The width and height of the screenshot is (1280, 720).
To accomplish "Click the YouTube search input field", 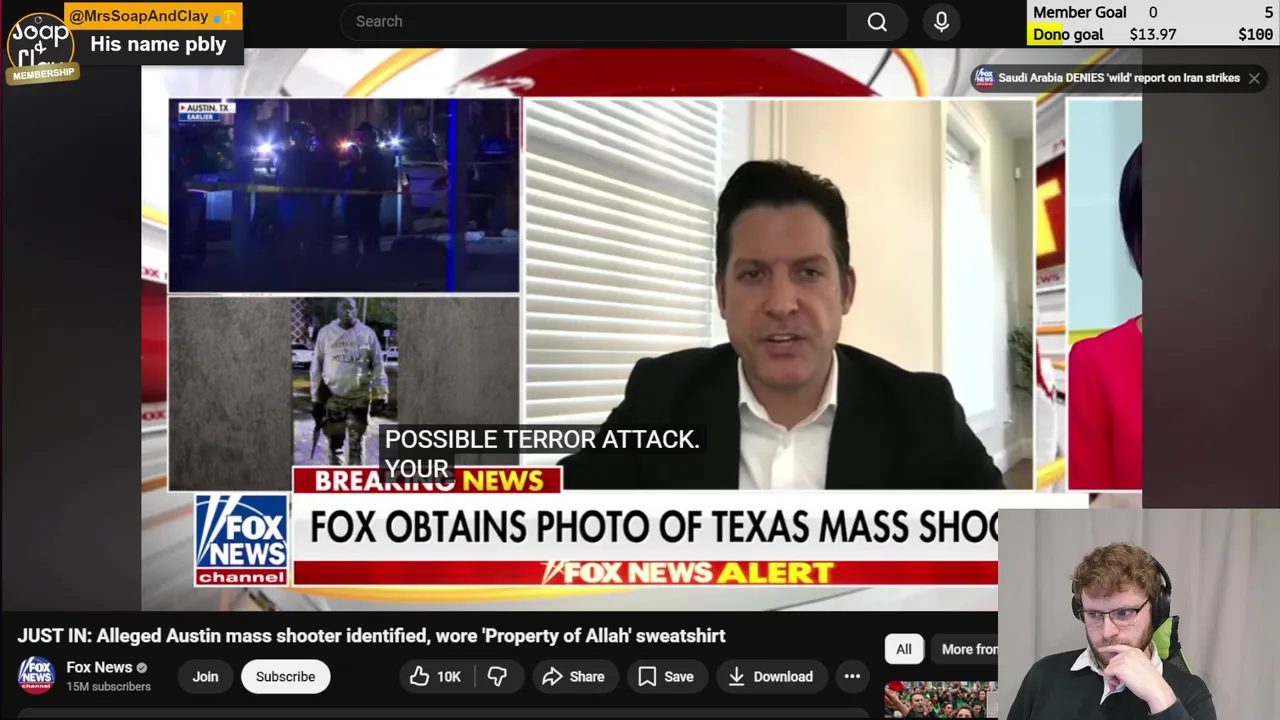I will pyautogui.click(x=594, y=22).
